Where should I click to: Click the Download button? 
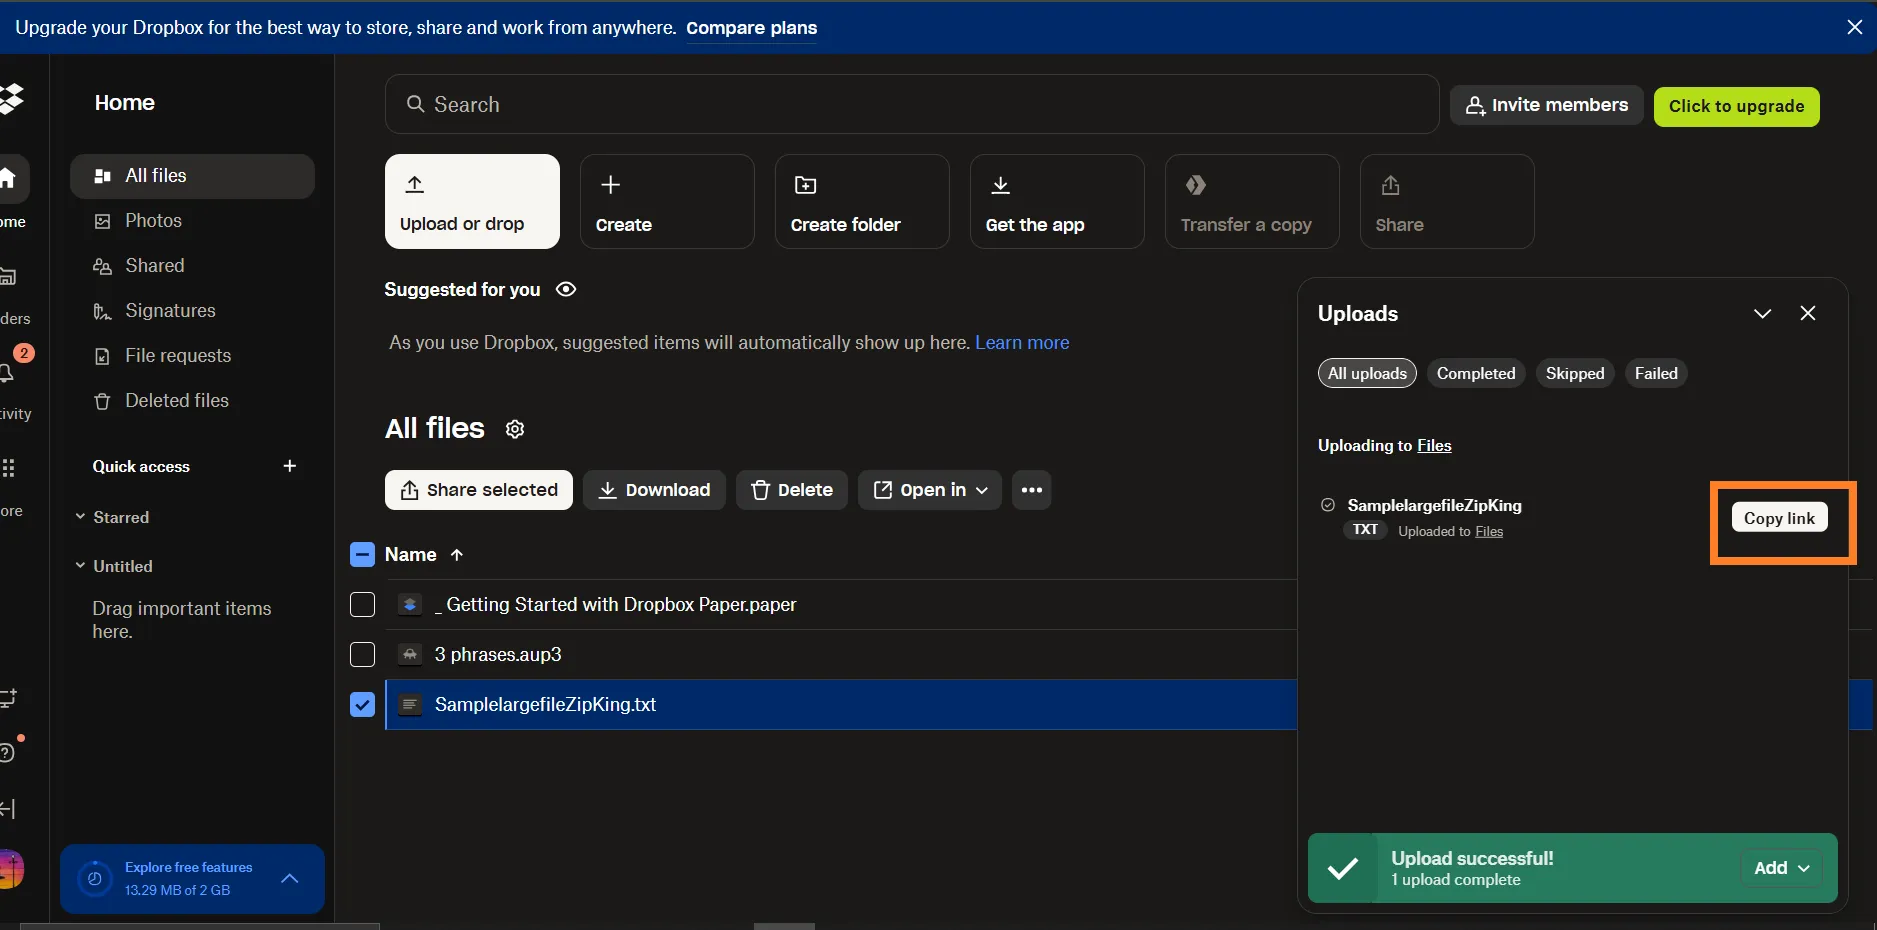[654, 490]
